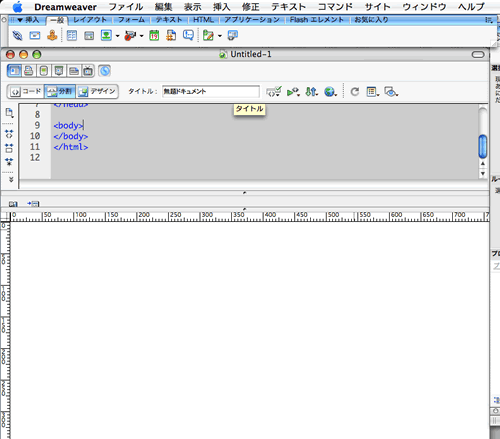
Task: Open the ファイル menu
Action: click(126, 7)
